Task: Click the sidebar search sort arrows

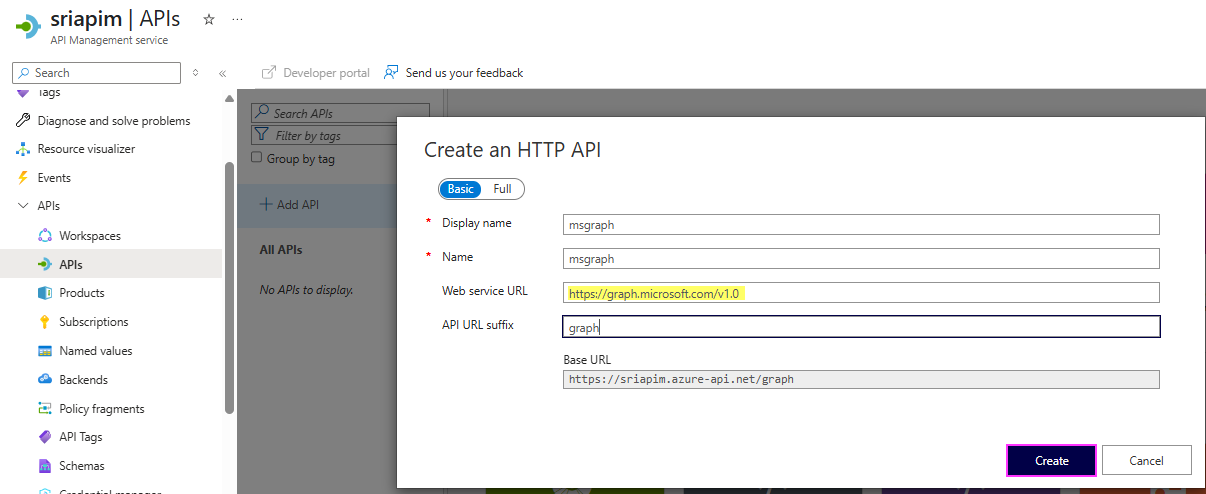Action: coord(195,73)
